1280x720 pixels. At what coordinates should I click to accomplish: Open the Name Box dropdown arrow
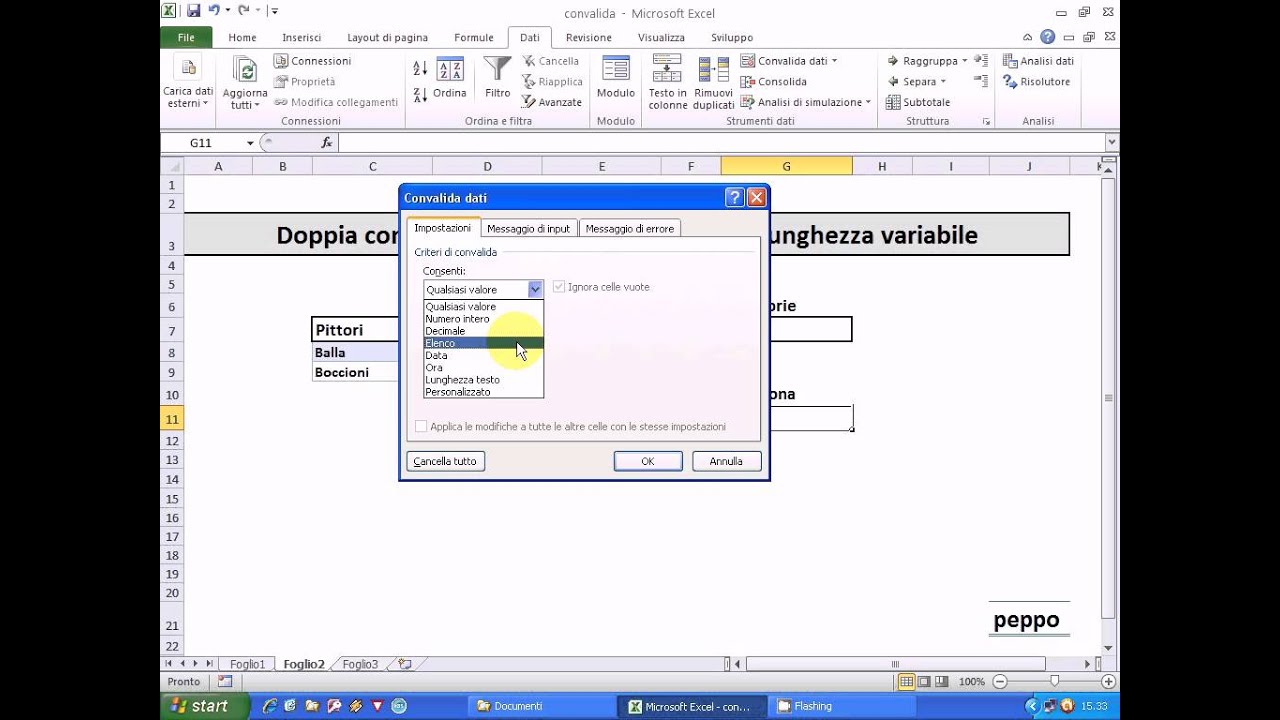(250, 143)
